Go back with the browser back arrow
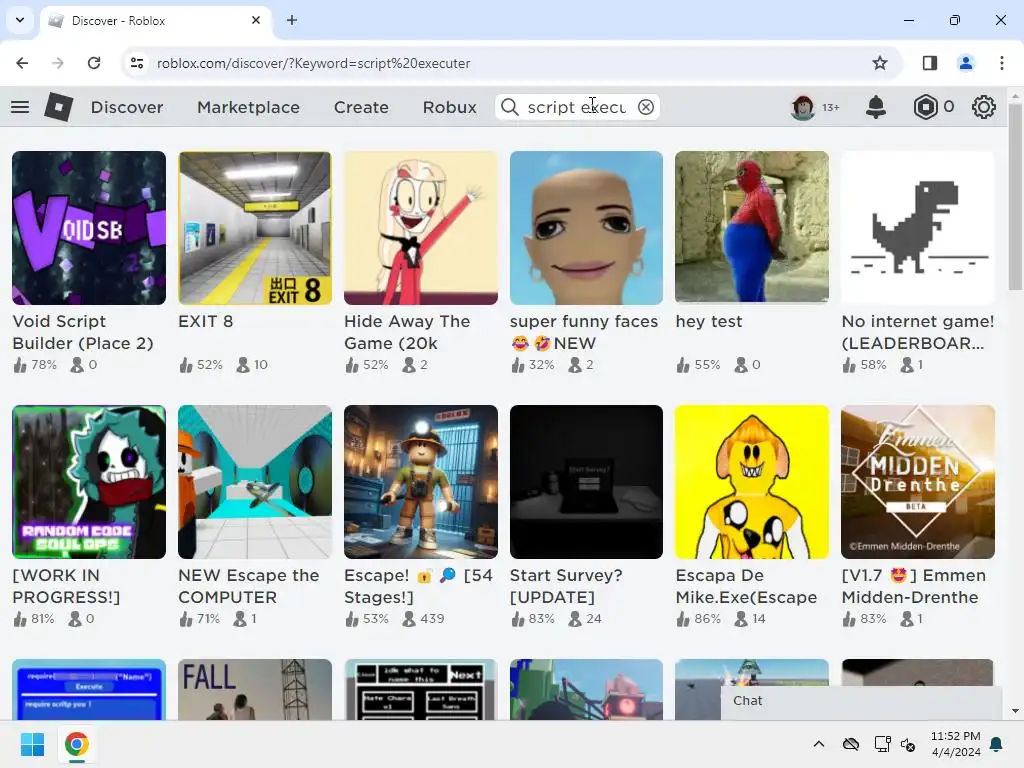Viewport: 1024px width, 768px height. tap(22, 63)
